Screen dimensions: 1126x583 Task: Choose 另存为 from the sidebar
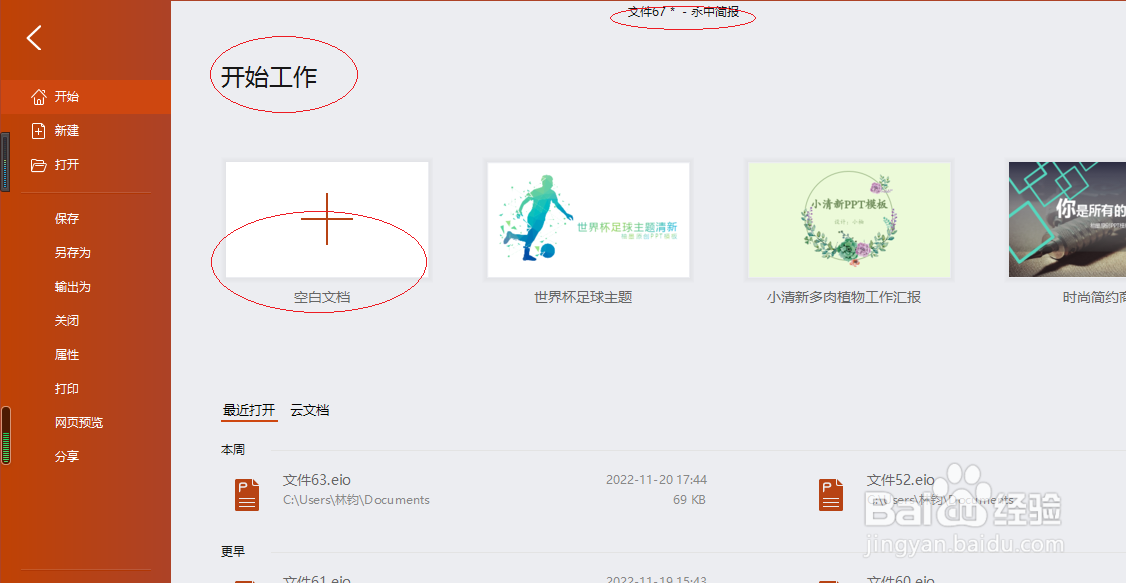click(x=73, y=253)
